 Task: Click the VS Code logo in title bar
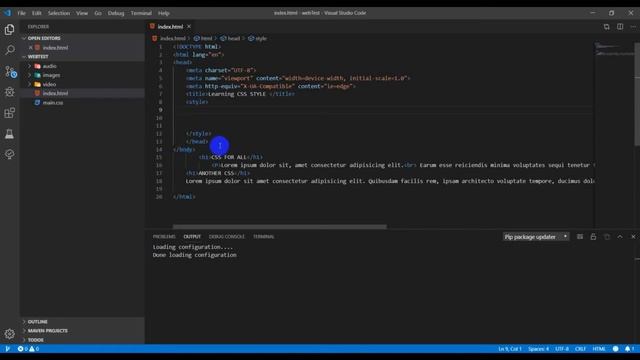coord(8,13)
